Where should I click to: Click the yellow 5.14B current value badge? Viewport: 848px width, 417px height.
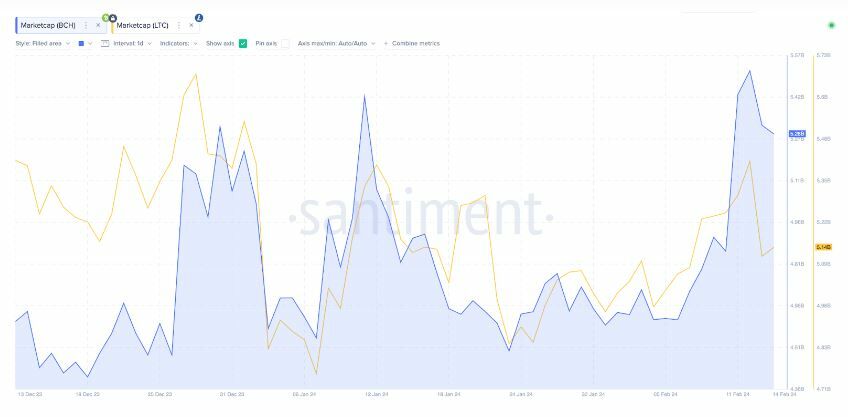[823, 247]
